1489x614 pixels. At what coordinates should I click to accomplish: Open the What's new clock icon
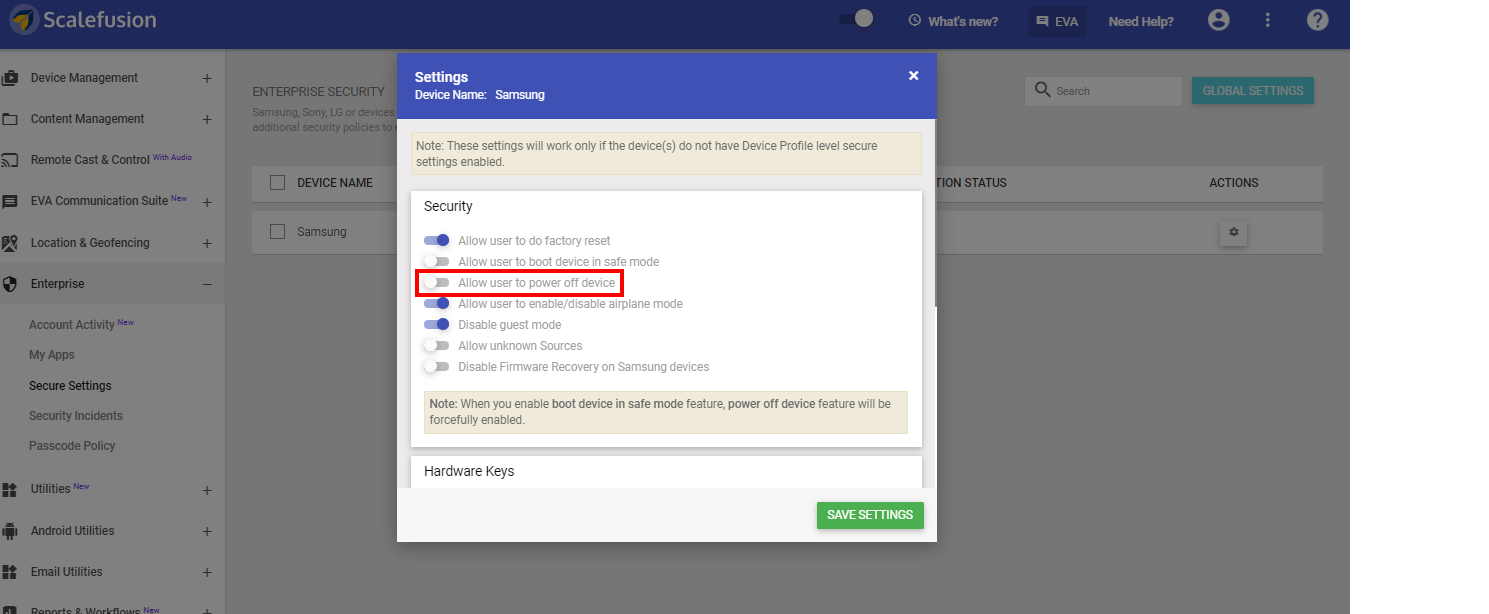tap(914, 21)
